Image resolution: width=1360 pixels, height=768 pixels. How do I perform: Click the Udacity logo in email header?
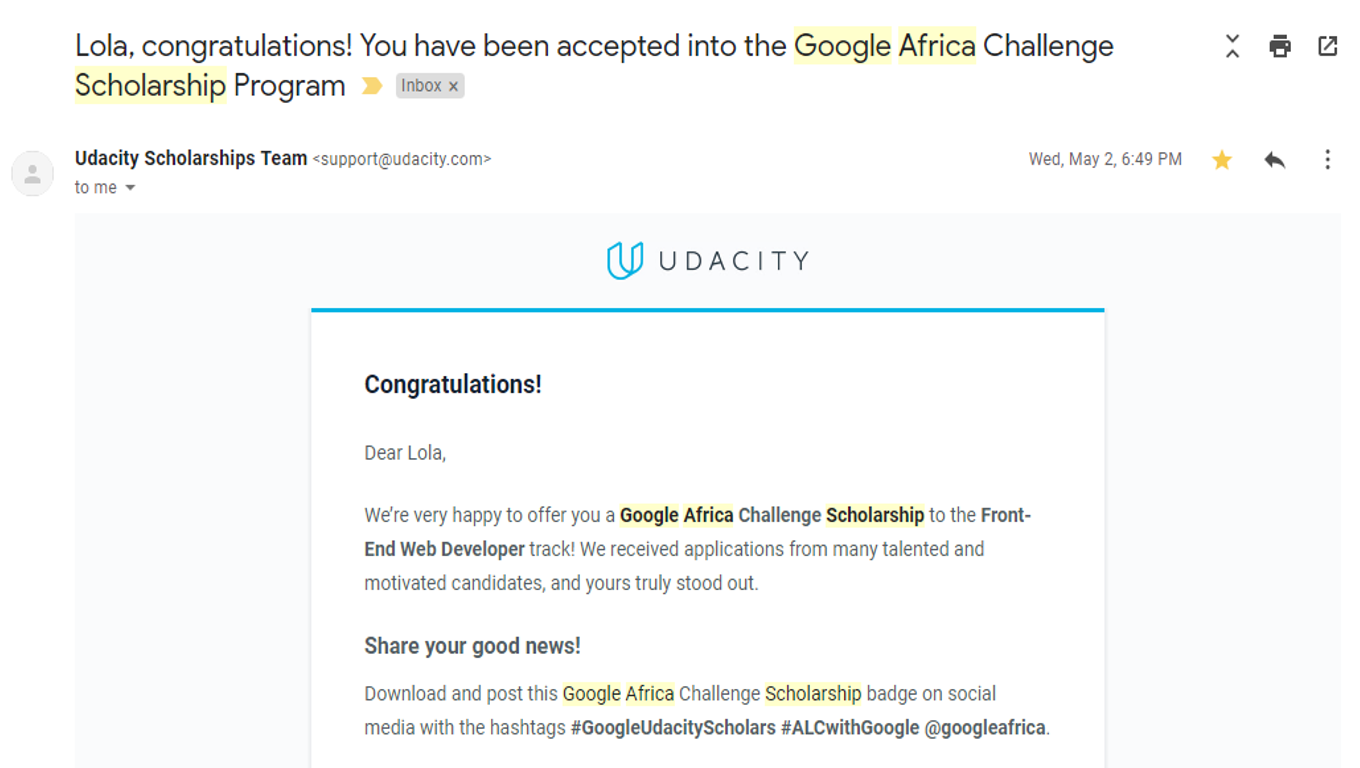point(707,261)
